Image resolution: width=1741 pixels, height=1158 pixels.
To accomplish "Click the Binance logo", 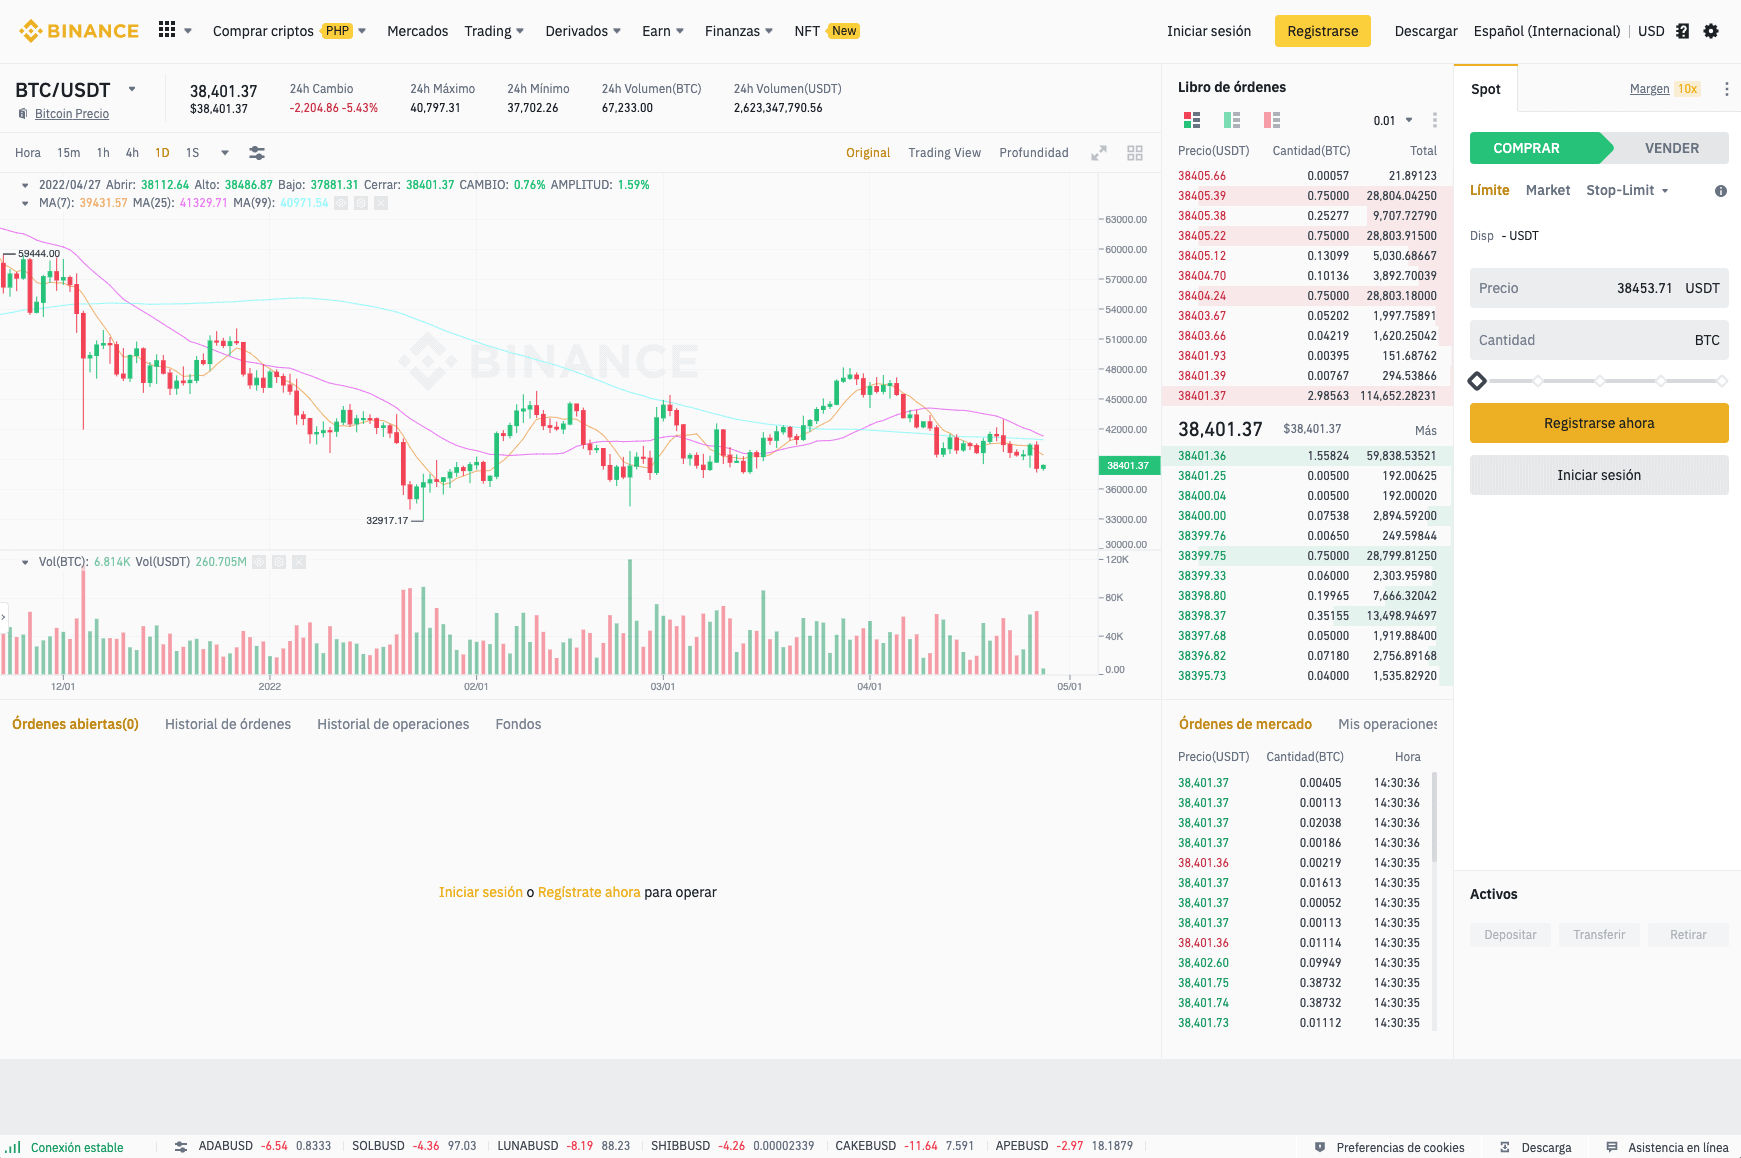I will pos(79,31).
